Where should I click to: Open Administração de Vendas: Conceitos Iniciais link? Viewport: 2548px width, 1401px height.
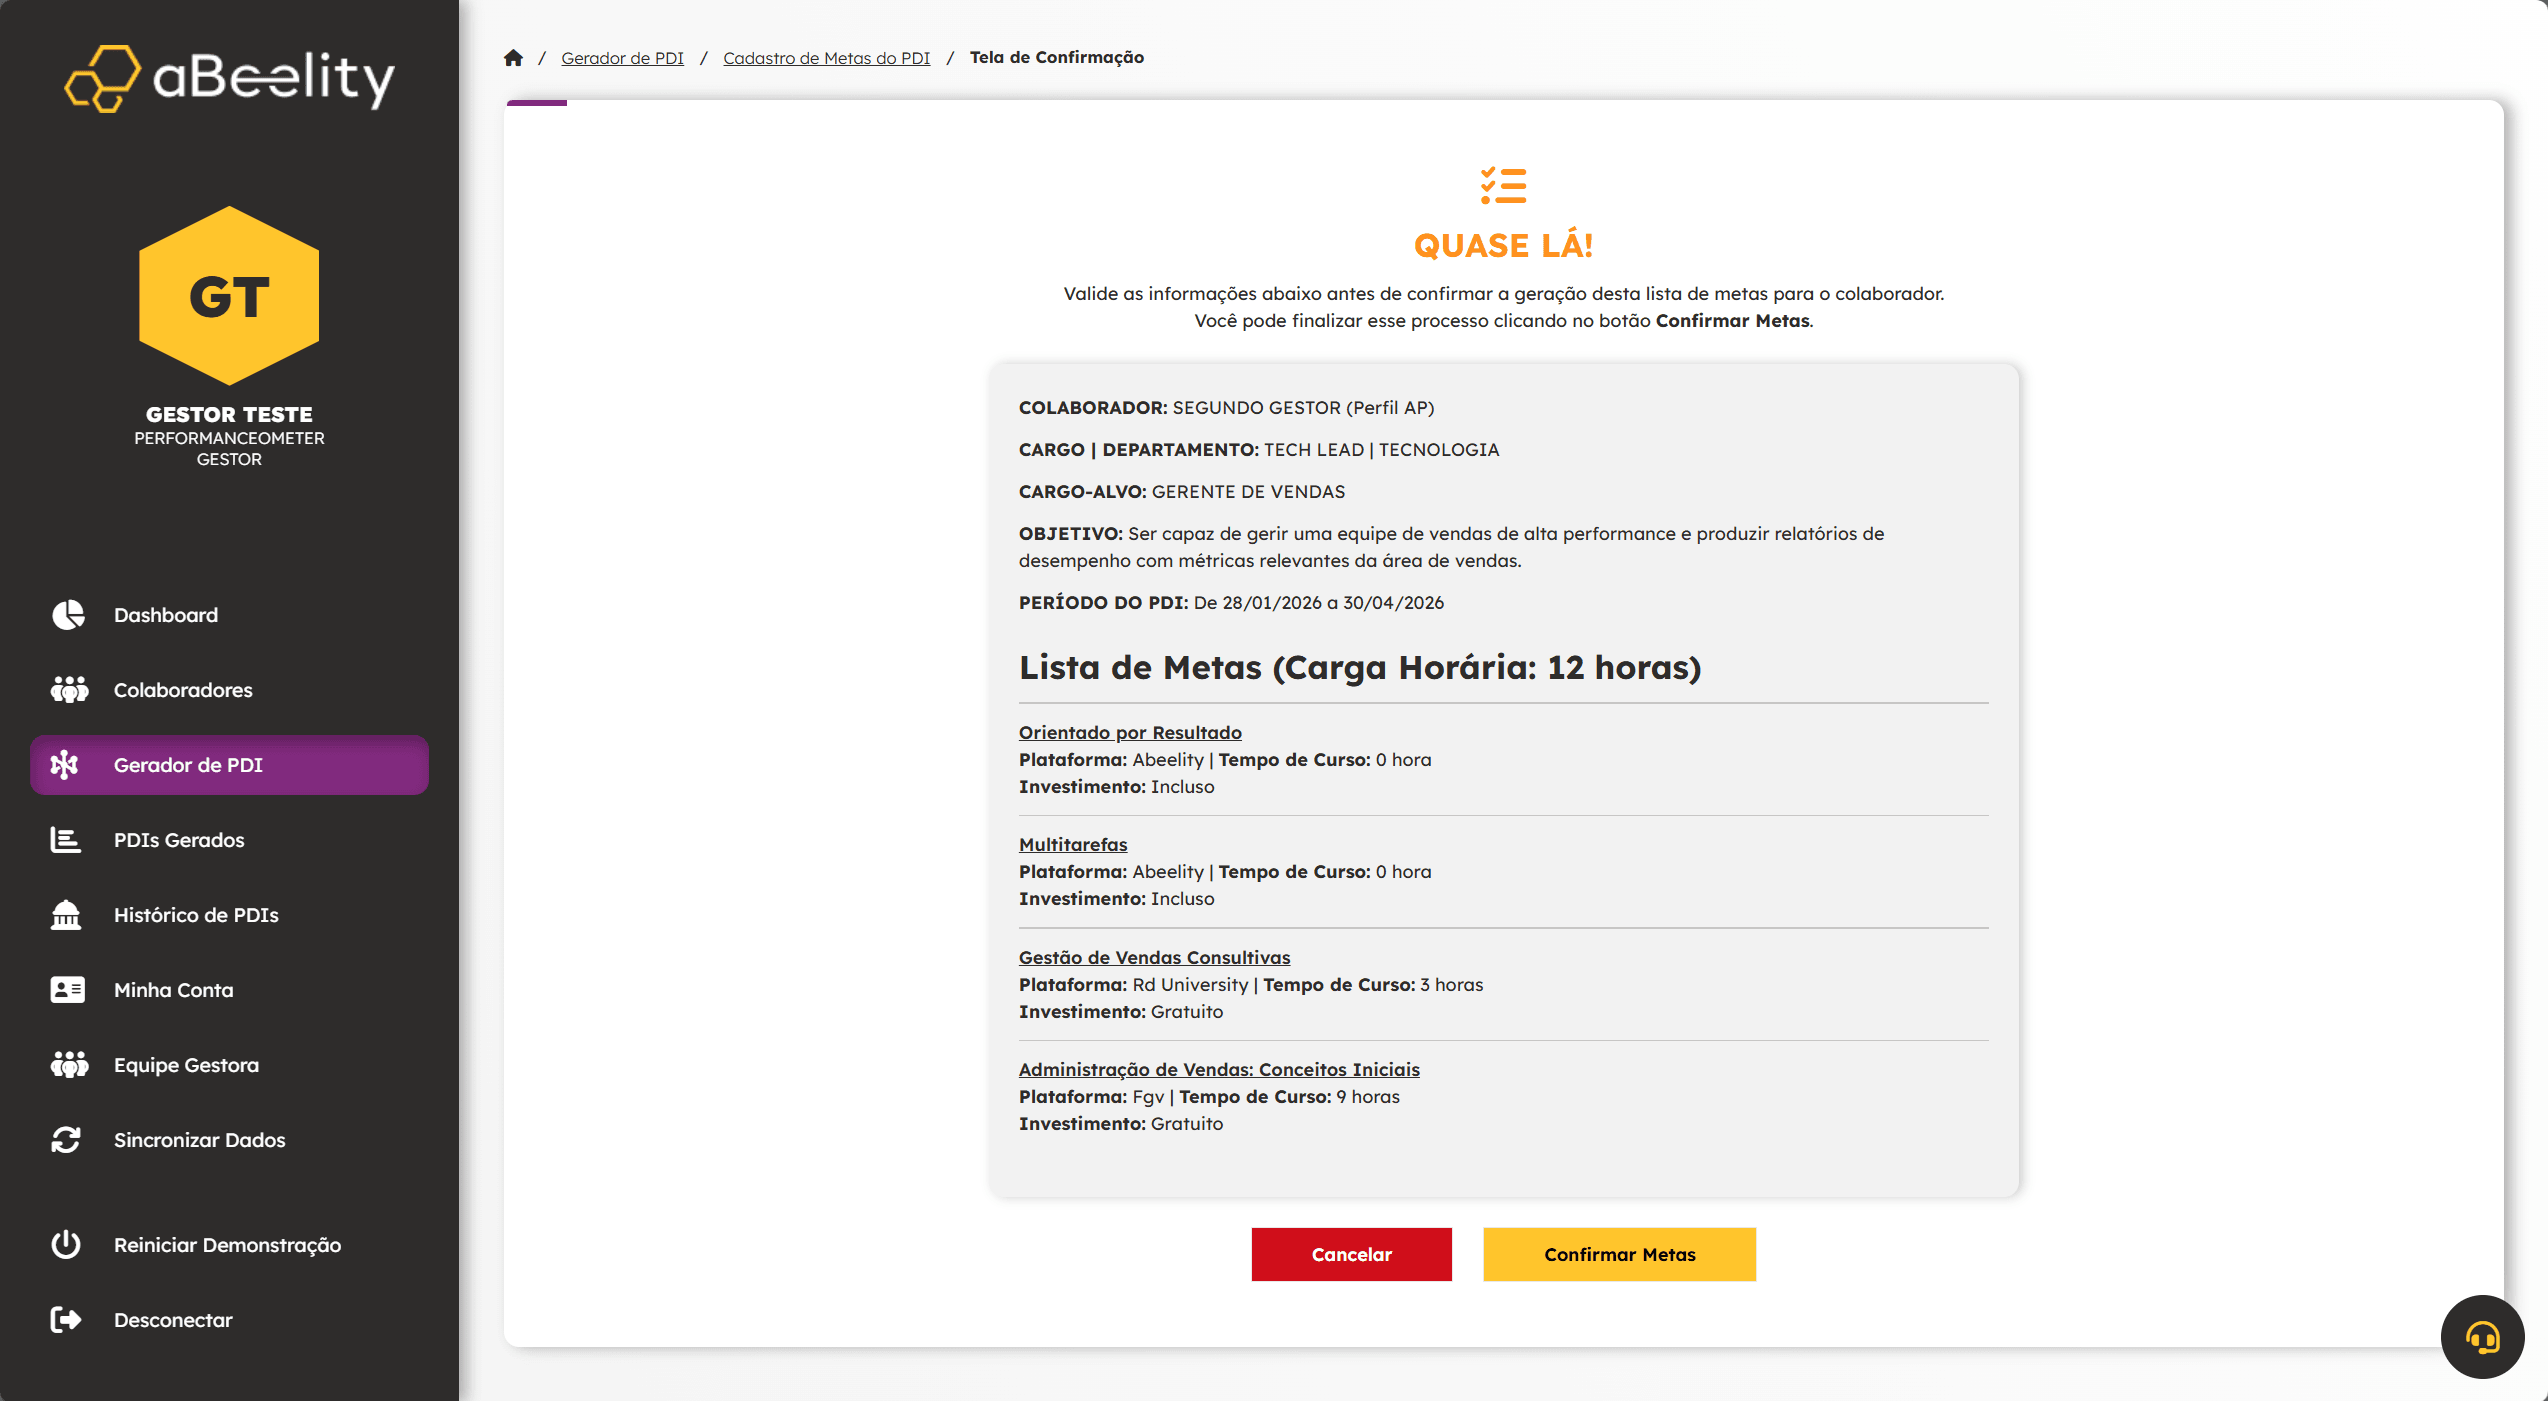point(1219,1069)
